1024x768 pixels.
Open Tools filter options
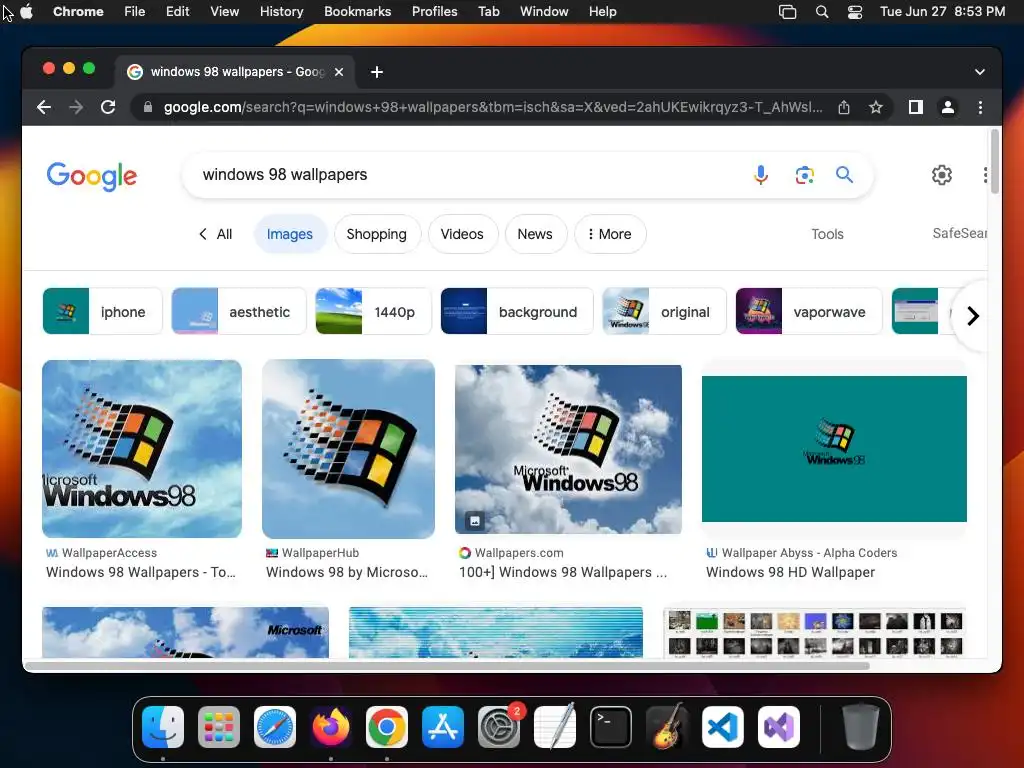(x=827, y=234)
